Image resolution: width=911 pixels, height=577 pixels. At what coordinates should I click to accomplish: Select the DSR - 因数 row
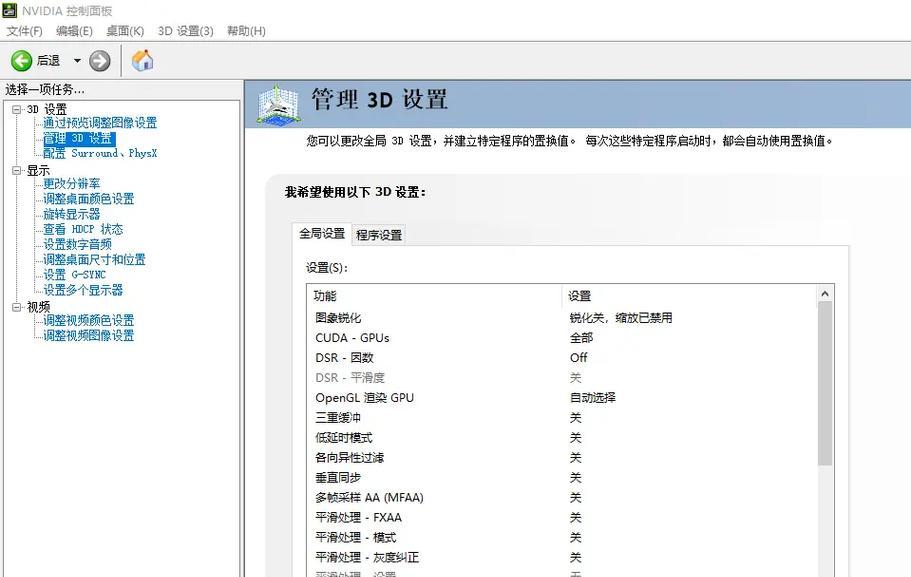[562, 357]
